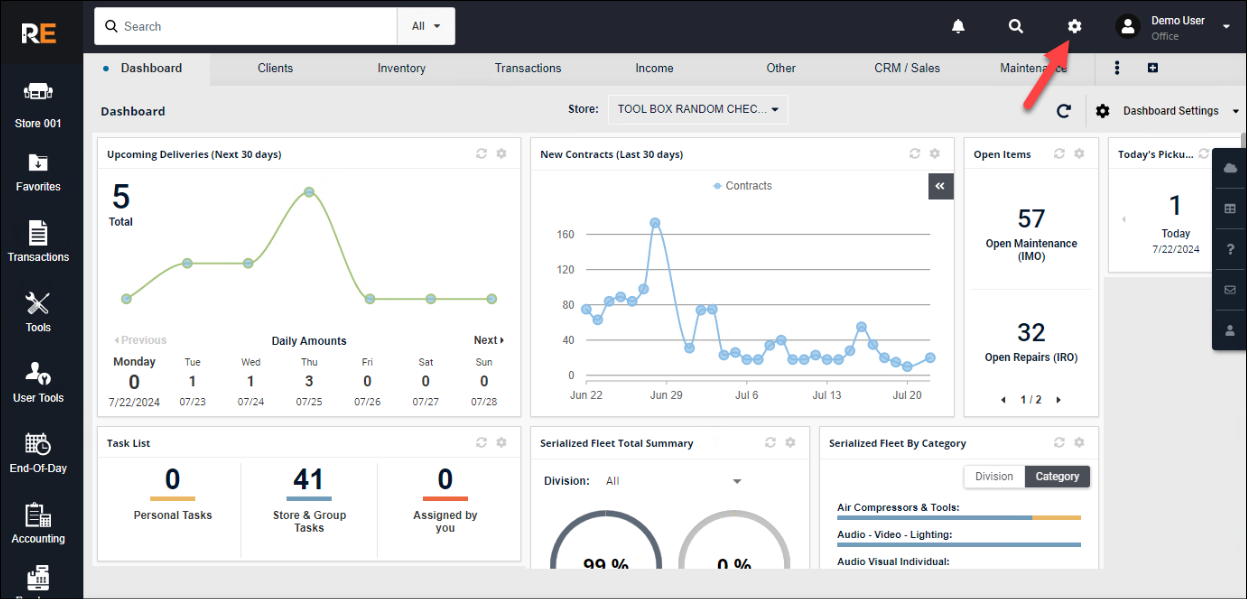1247x599 pixels.
Task: Open the Favorites sidebar icon
Action: pyautogui.click(x=38, y=173)
